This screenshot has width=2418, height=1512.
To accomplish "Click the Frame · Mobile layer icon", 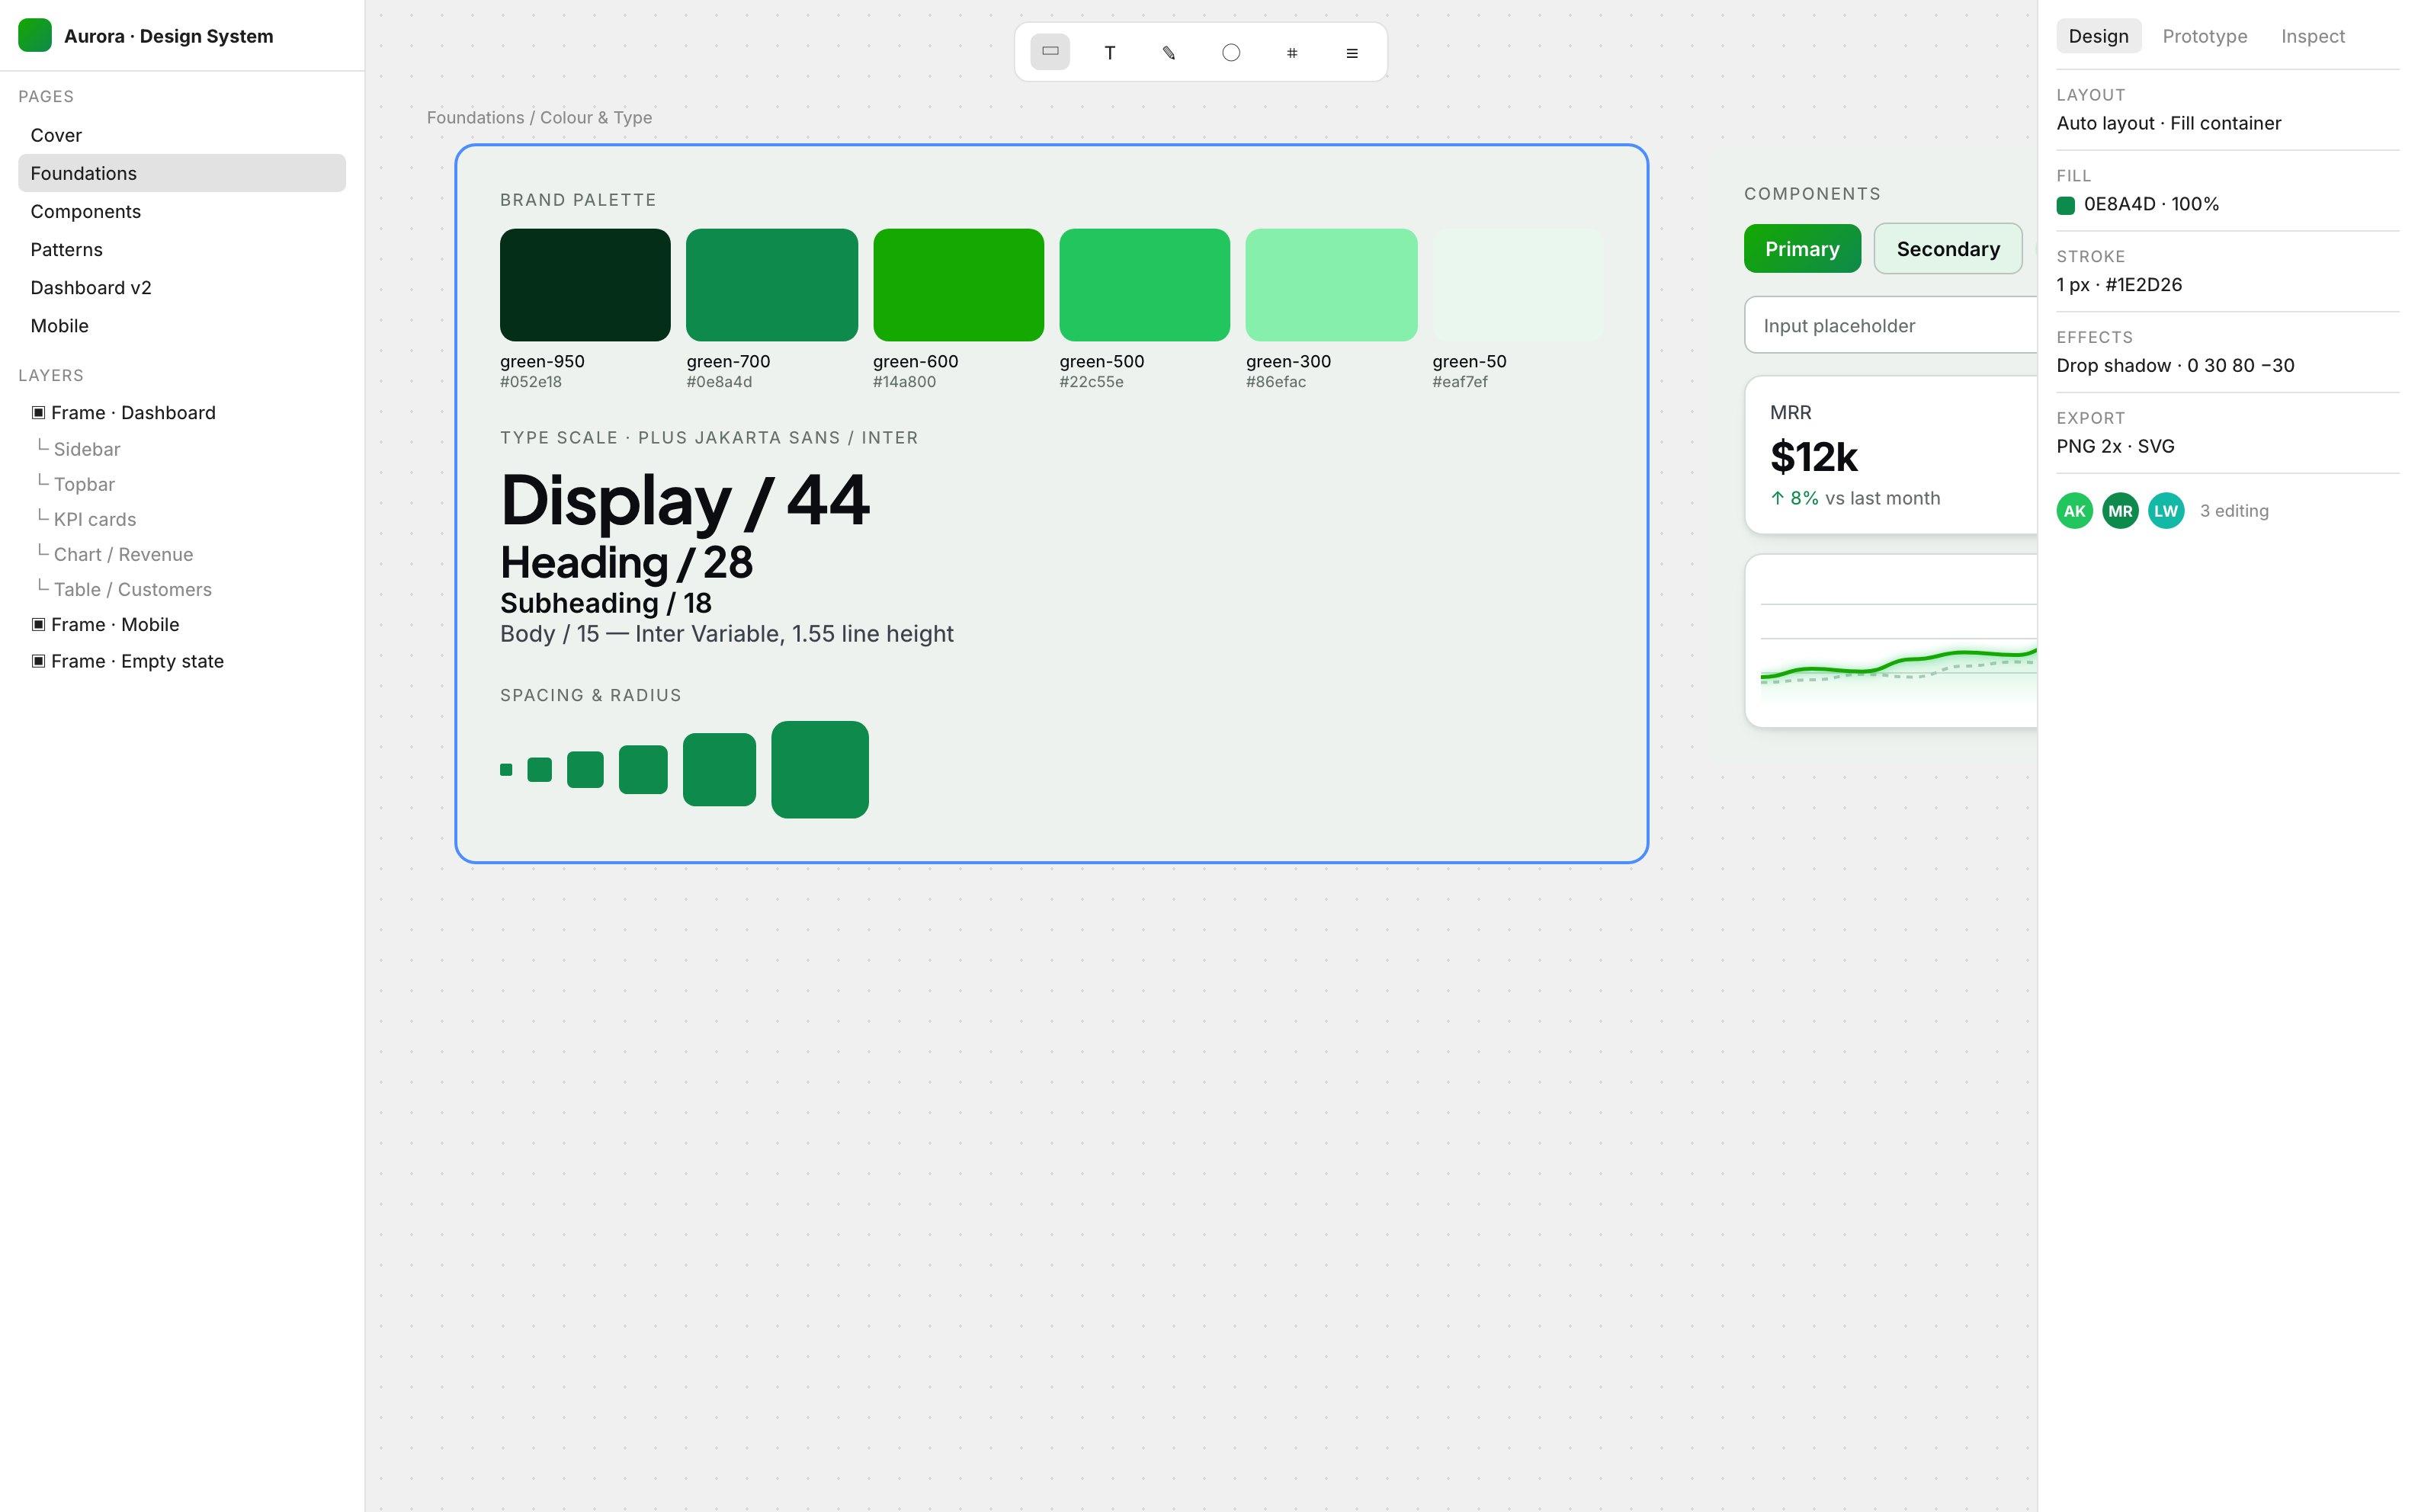I will click(38, 624).
